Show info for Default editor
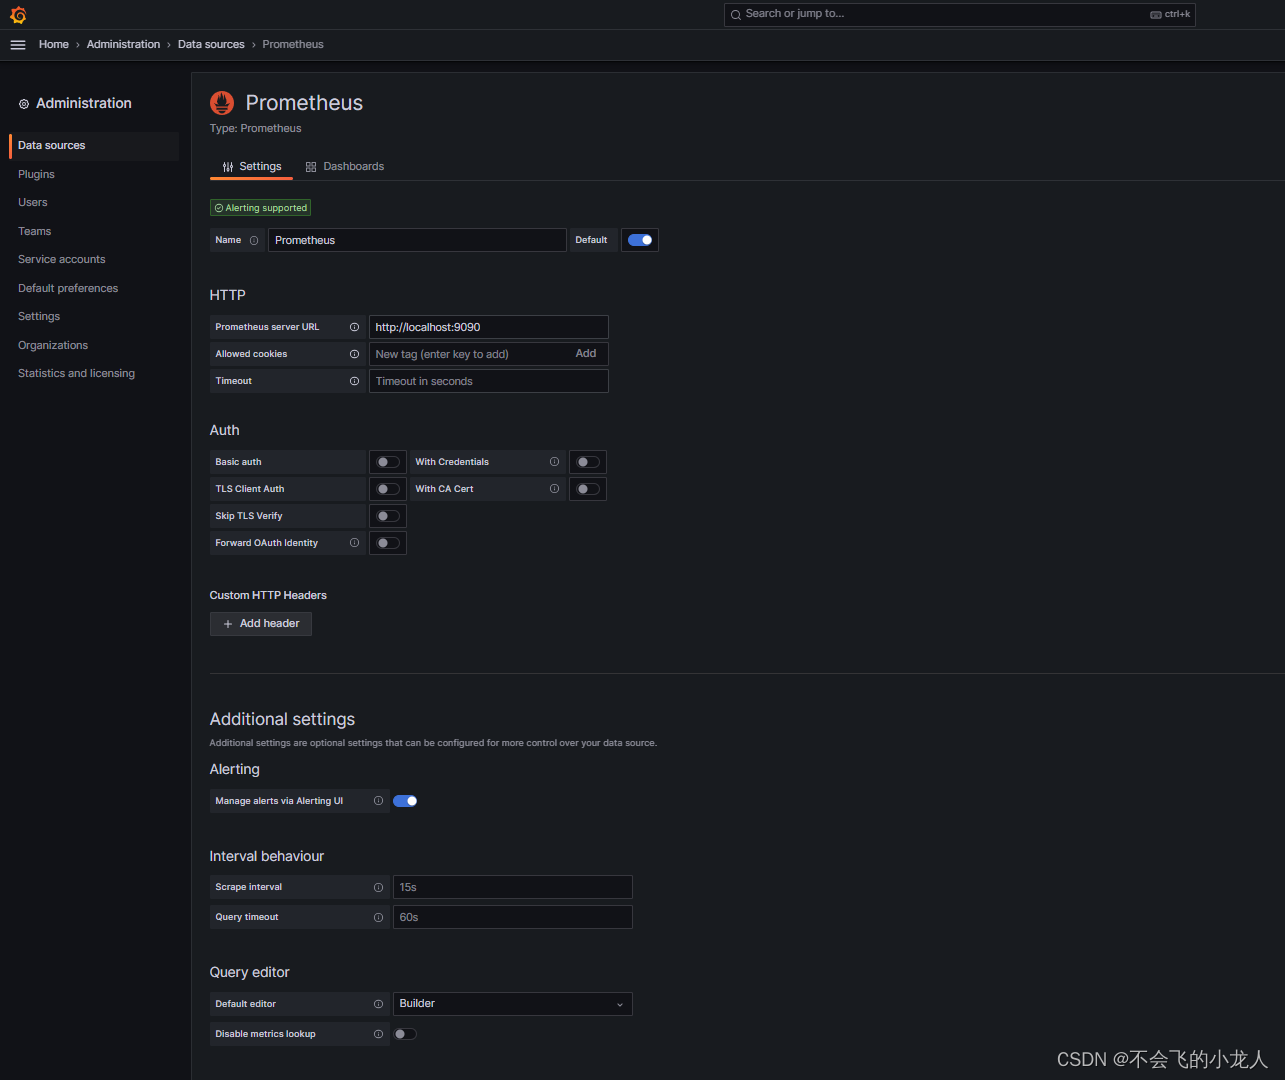This screenshot has height=1080, width=1285. (x=378, y=1004)
